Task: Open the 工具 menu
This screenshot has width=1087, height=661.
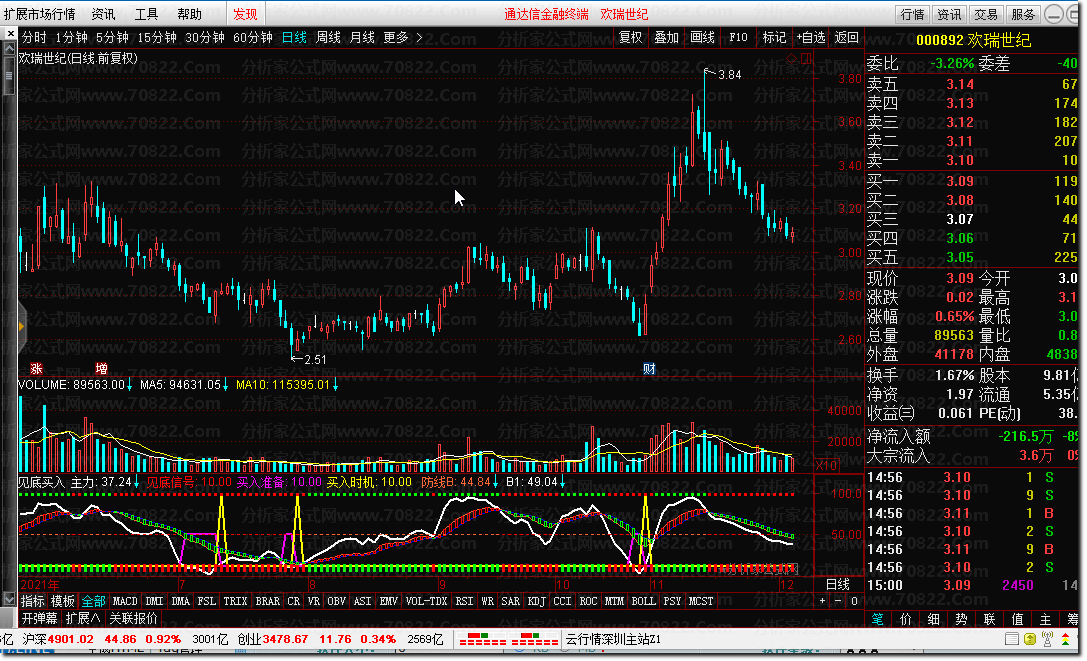Action: tap(146, 14)
